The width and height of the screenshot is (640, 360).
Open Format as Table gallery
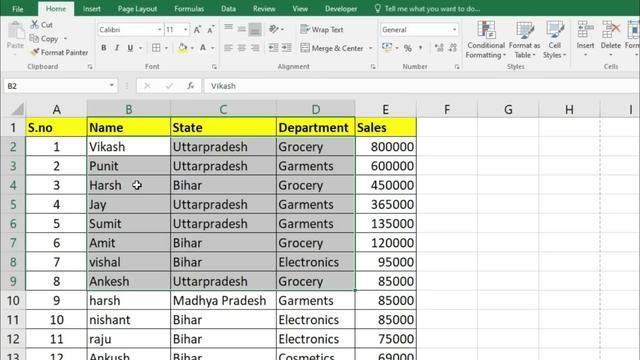524,40
